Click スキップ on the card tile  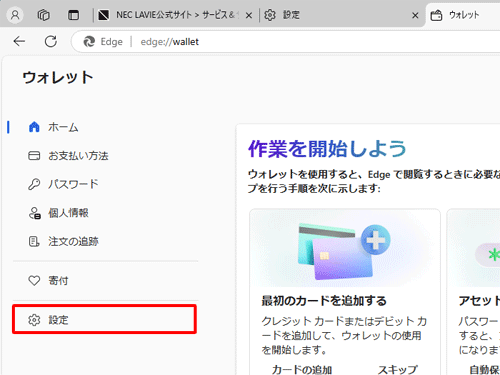tap(397, 369)
